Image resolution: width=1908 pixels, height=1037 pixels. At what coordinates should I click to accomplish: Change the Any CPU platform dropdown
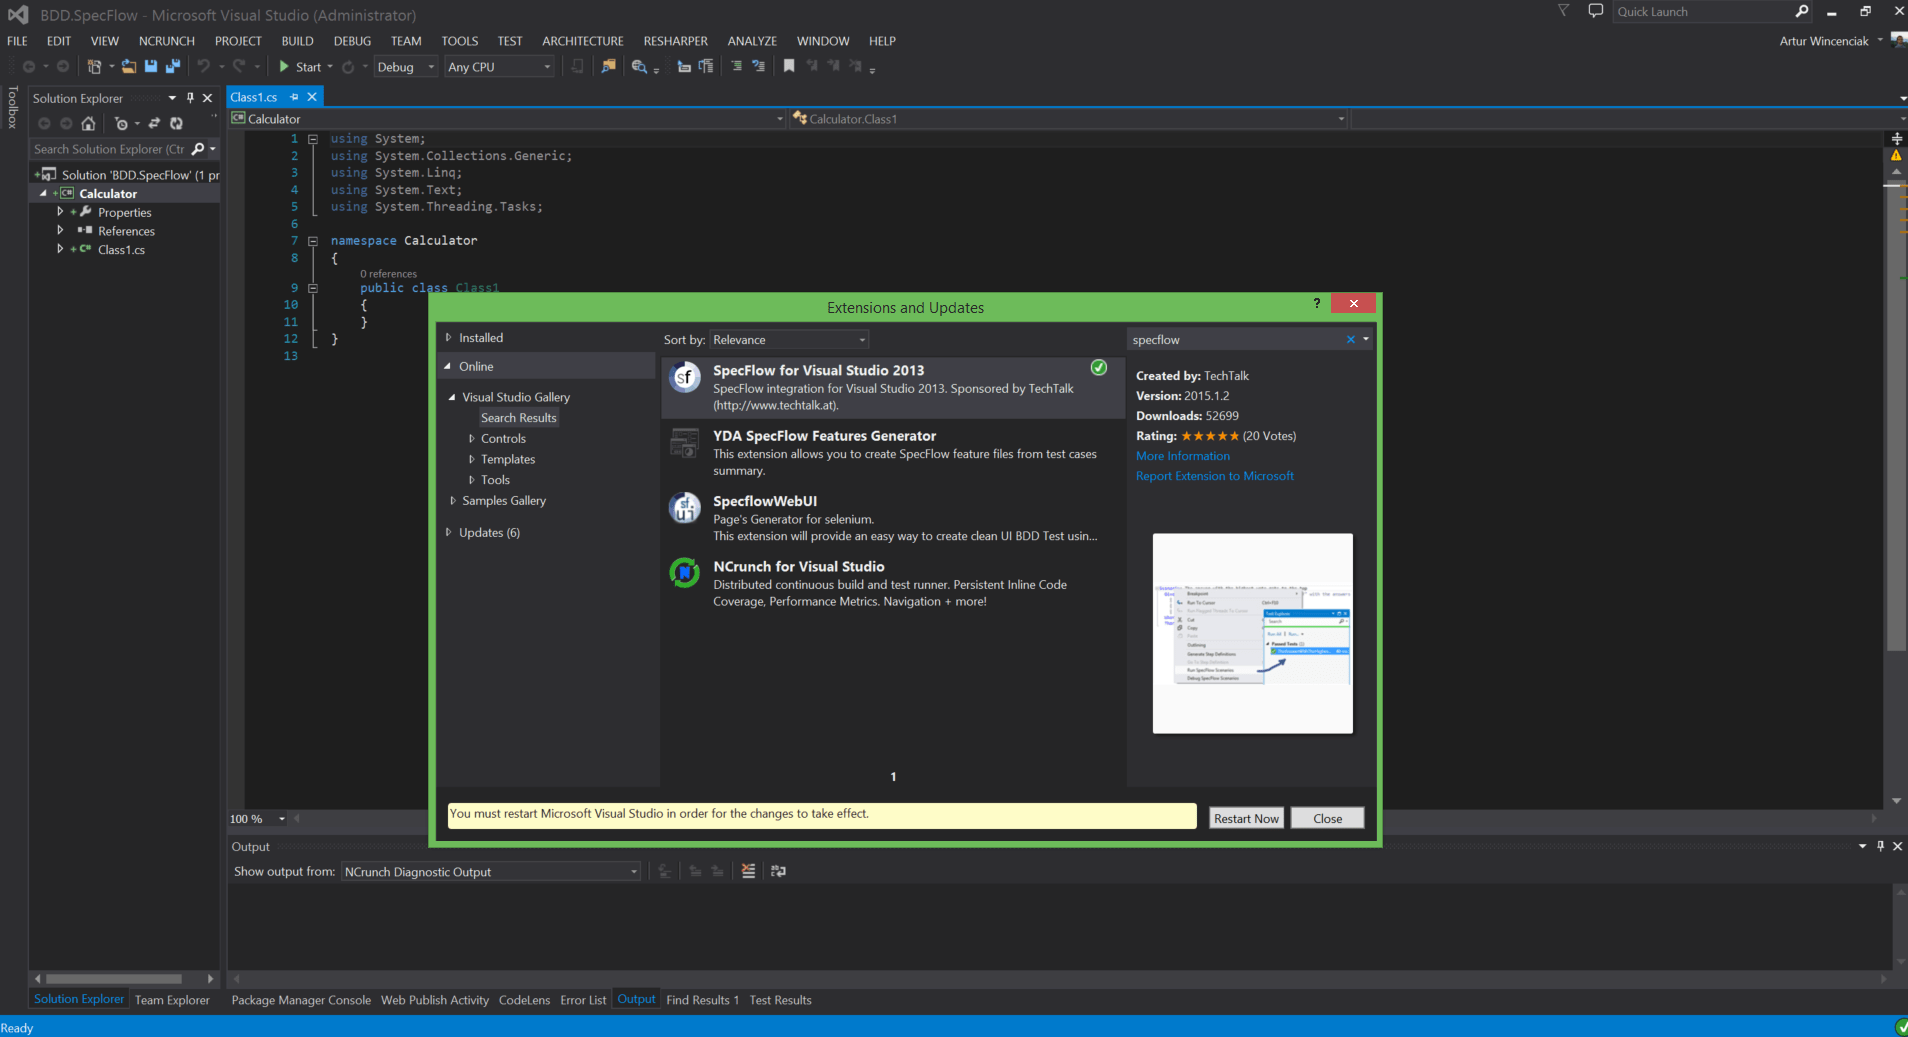pos(497,66)
